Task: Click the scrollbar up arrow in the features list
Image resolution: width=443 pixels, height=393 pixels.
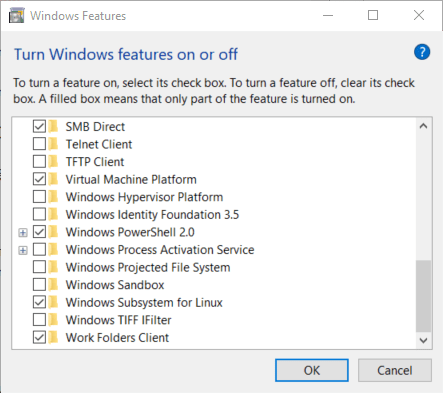Action: 423,126
